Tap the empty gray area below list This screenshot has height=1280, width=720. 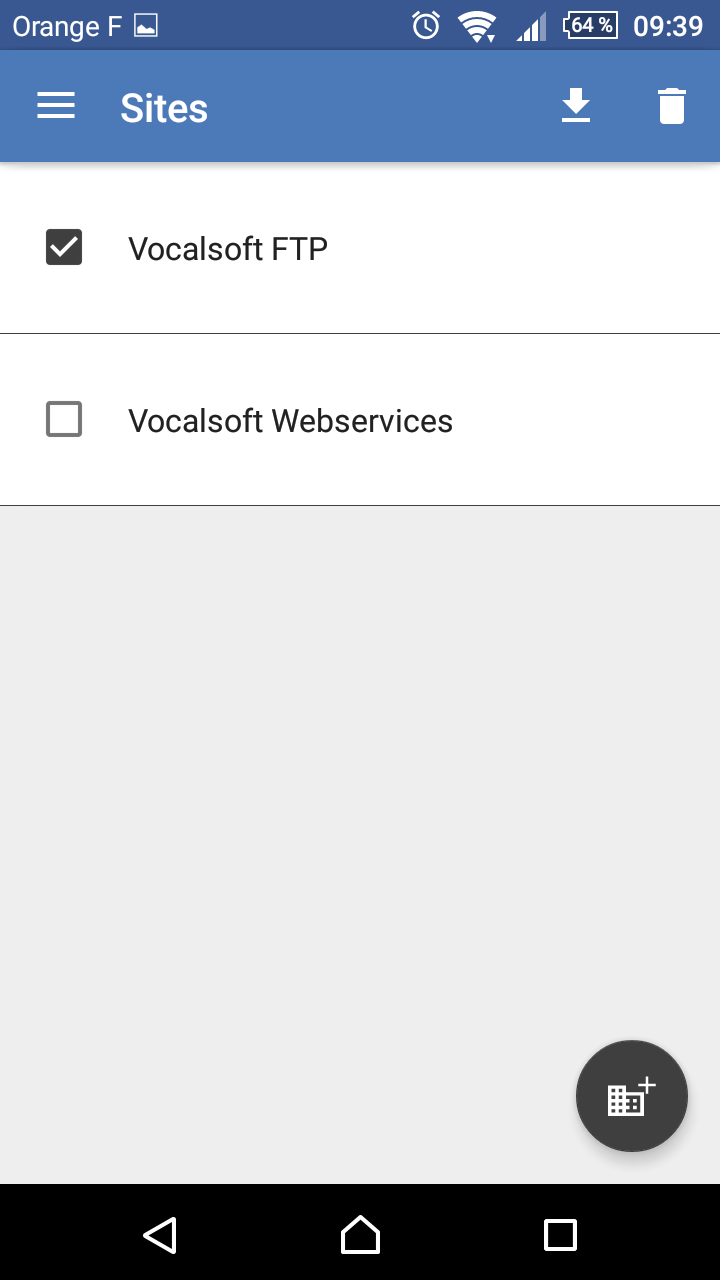click(x=360, y=845)
